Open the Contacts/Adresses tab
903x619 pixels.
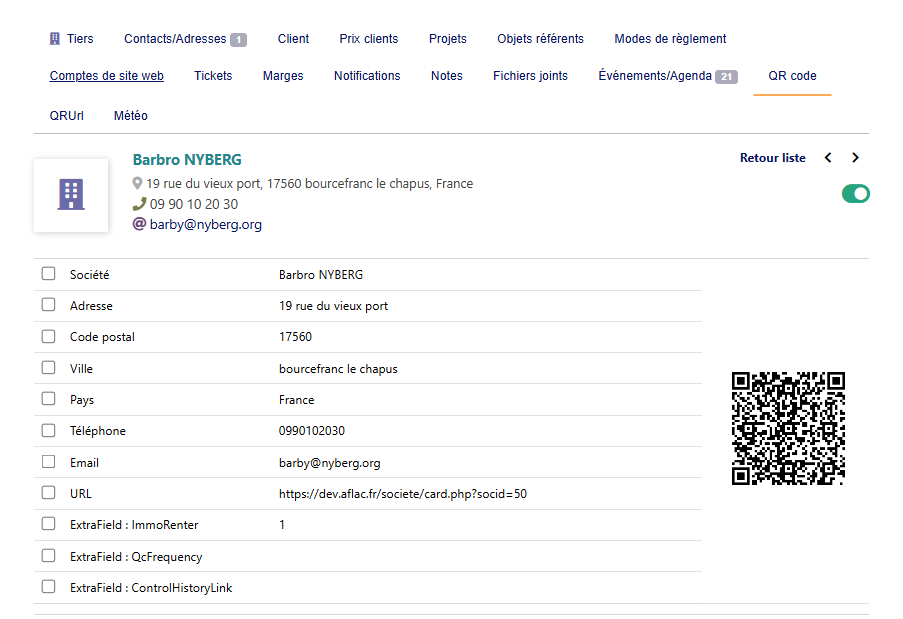[184, 39]
